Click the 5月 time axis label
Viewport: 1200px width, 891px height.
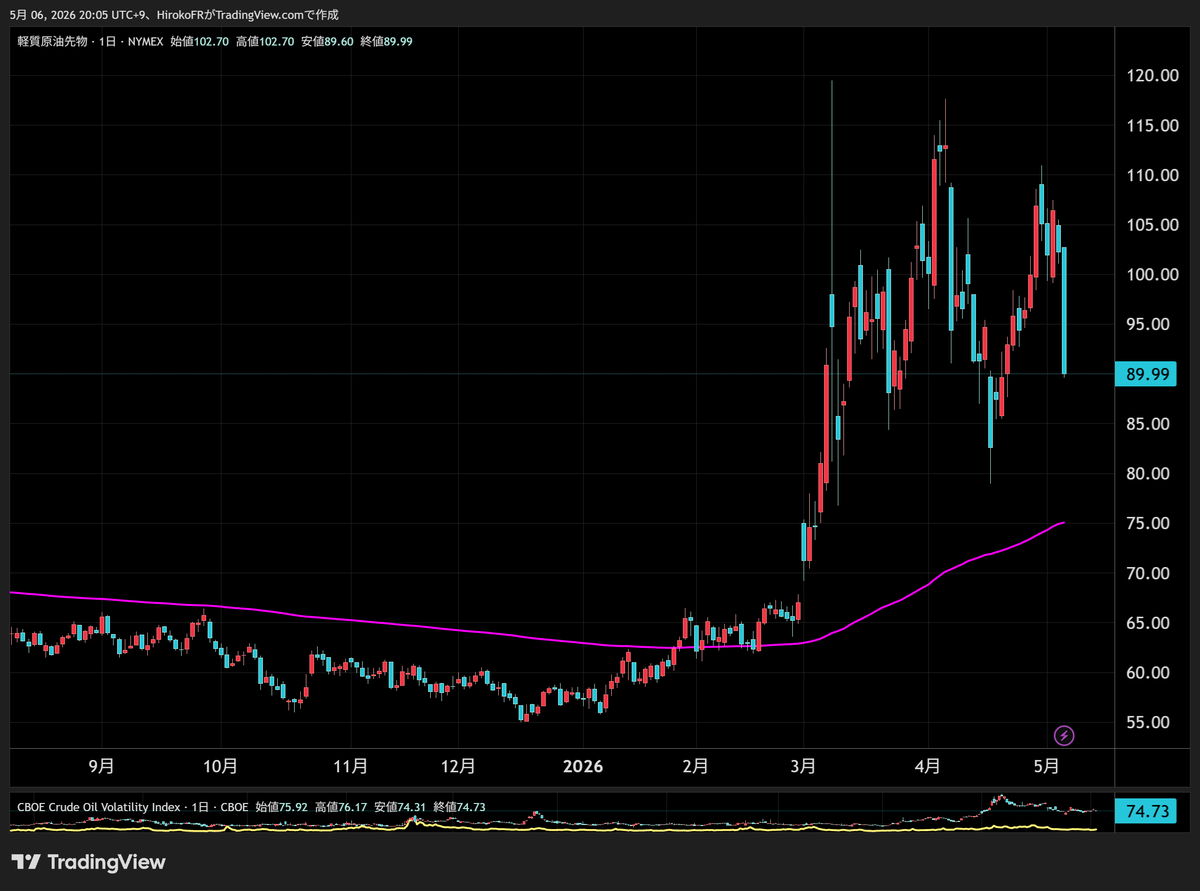1045,767
